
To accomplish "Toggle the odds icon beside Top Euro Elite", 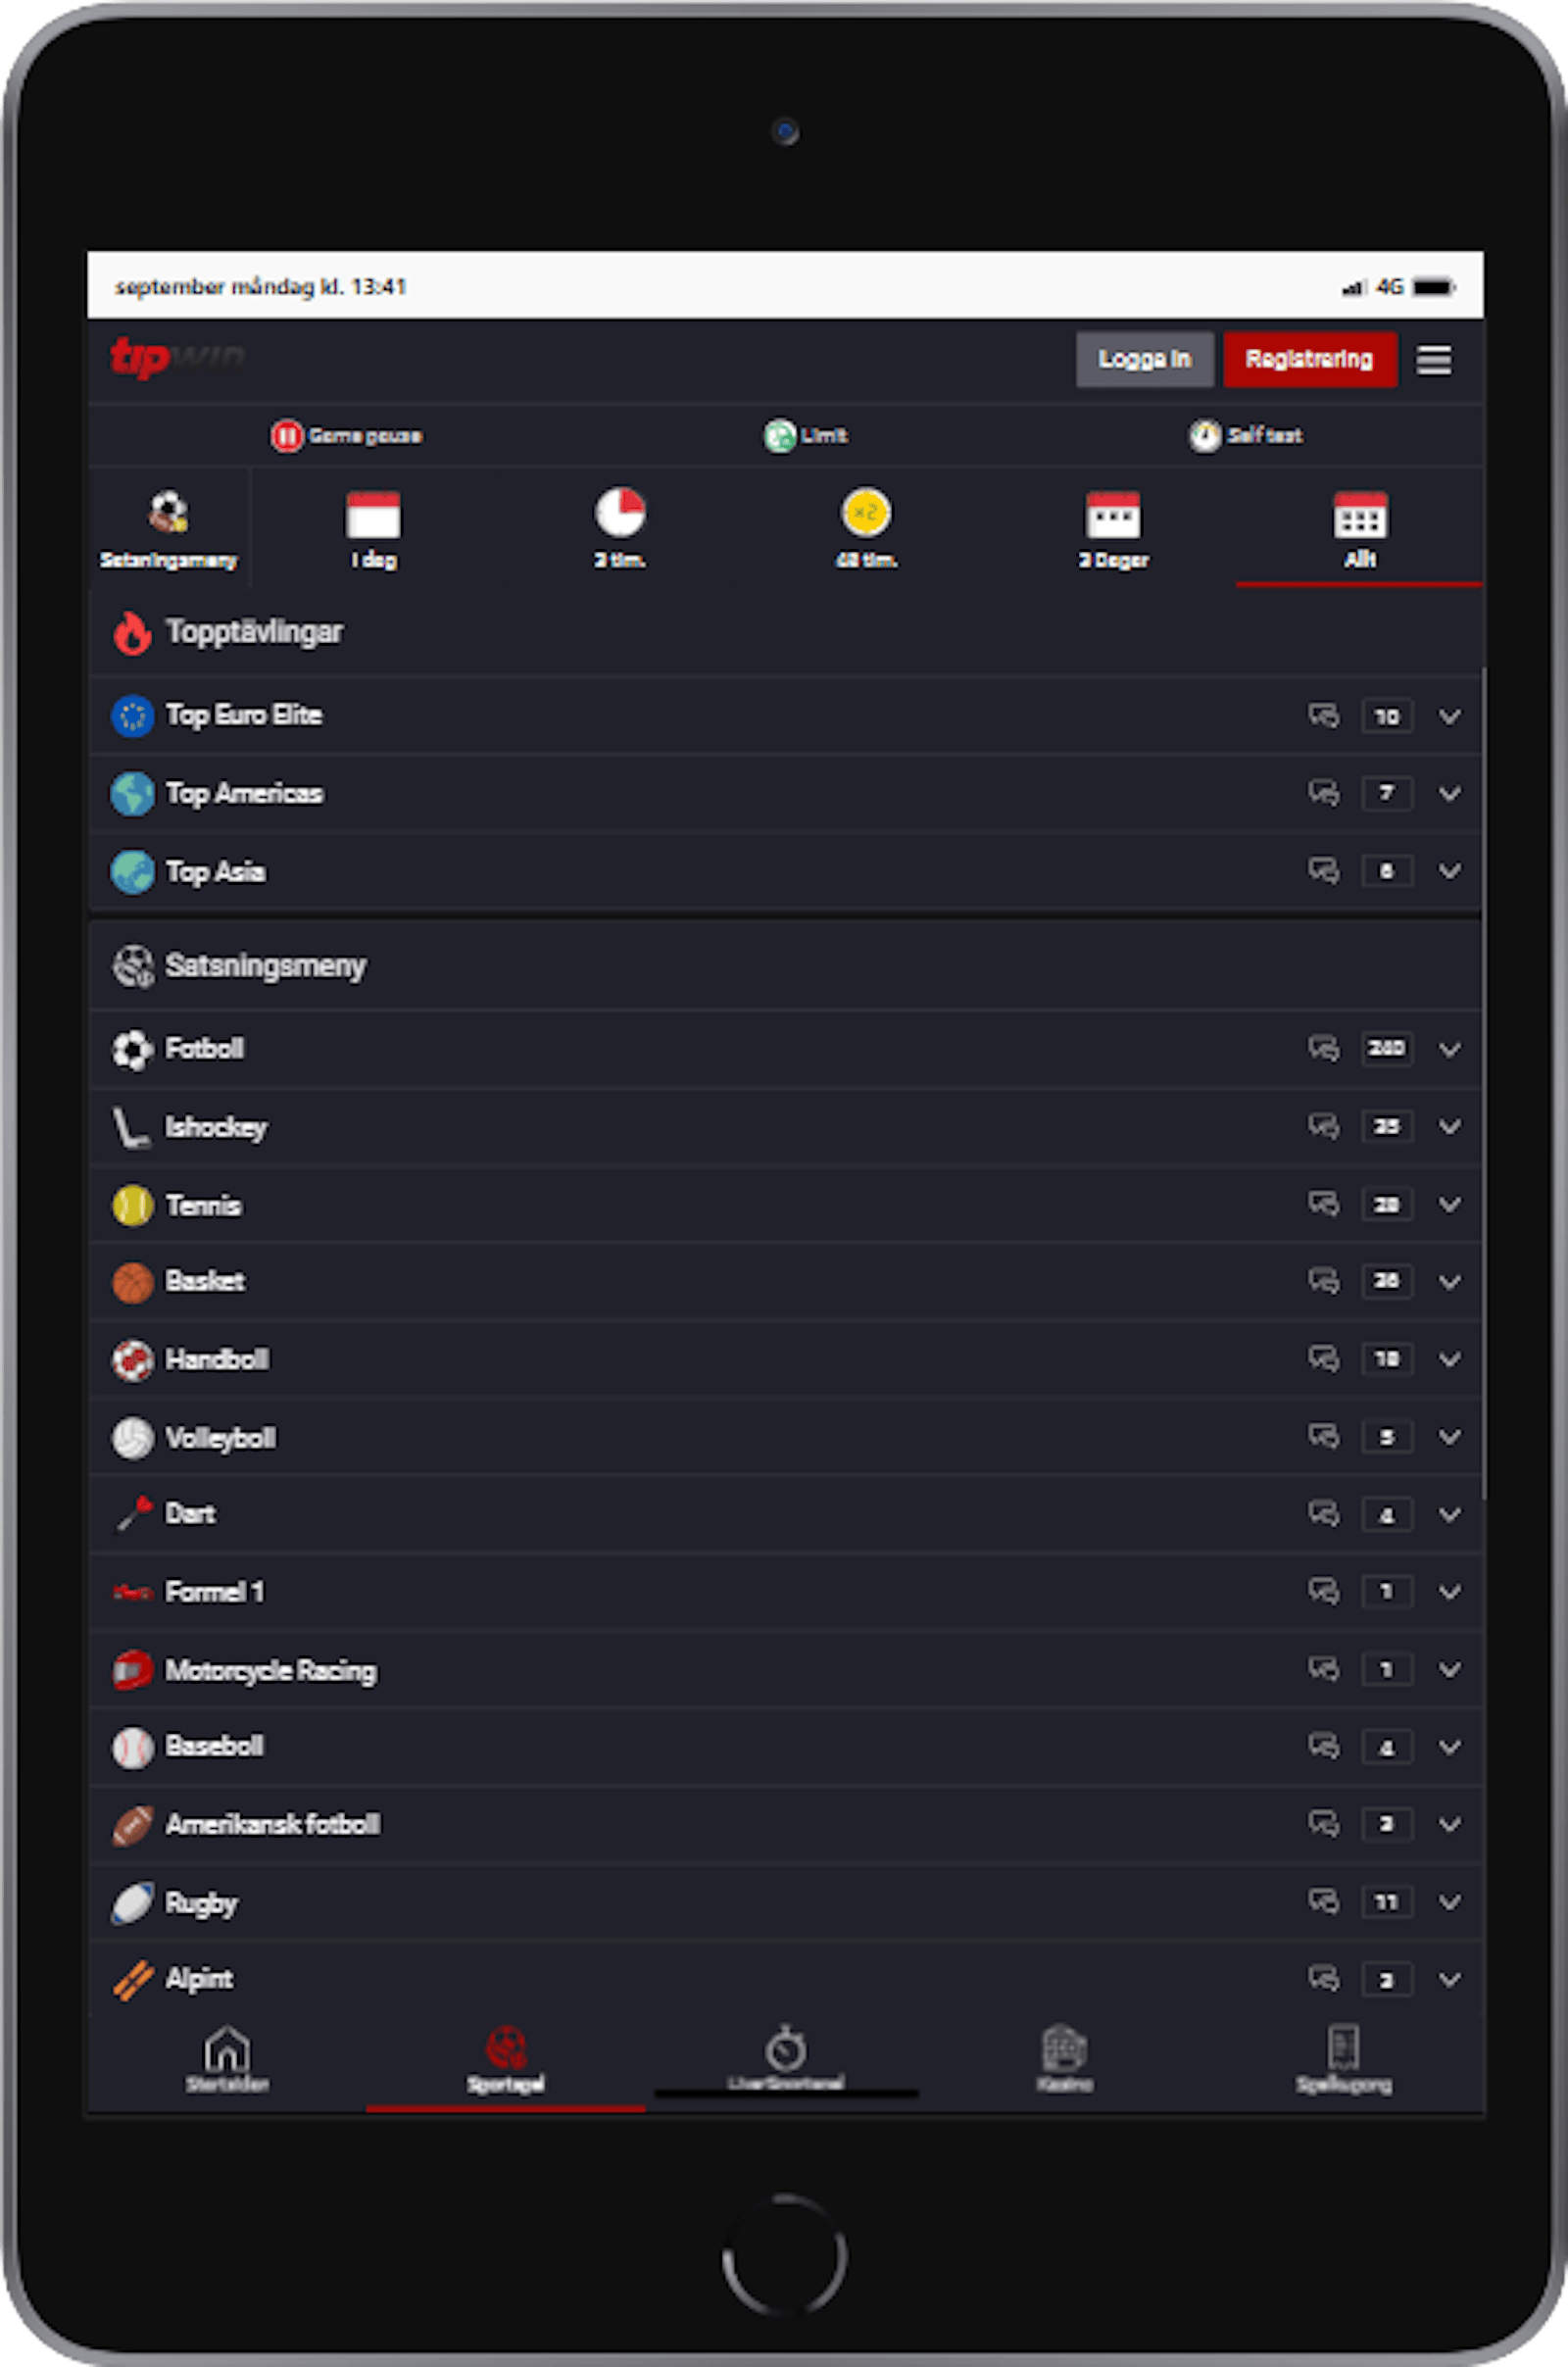I will click(x=1324, y=716).
